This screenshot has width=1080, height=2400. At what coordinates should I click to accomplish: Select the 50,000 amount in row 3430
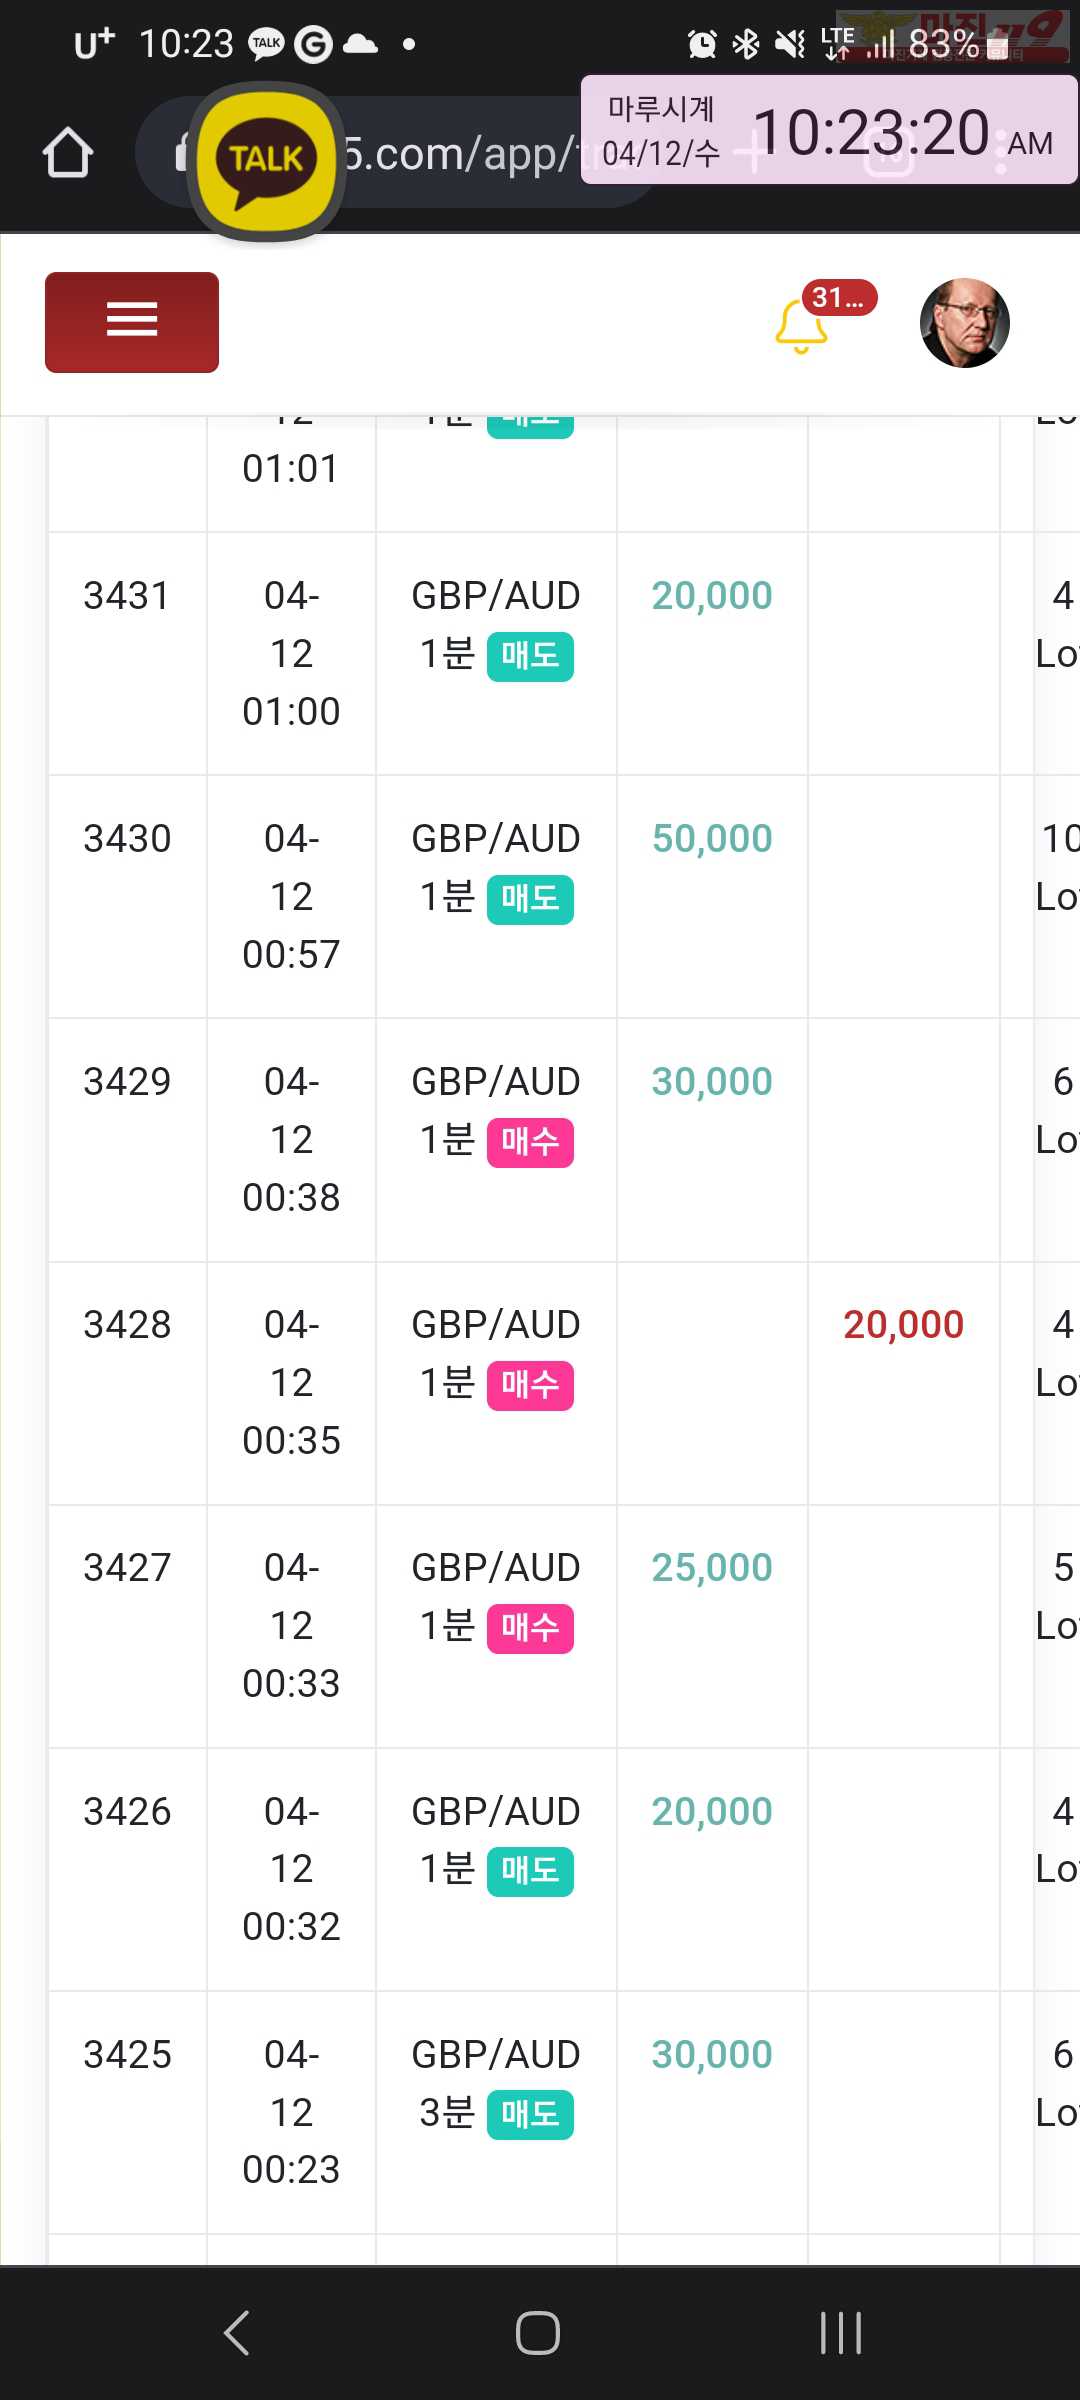712,839
